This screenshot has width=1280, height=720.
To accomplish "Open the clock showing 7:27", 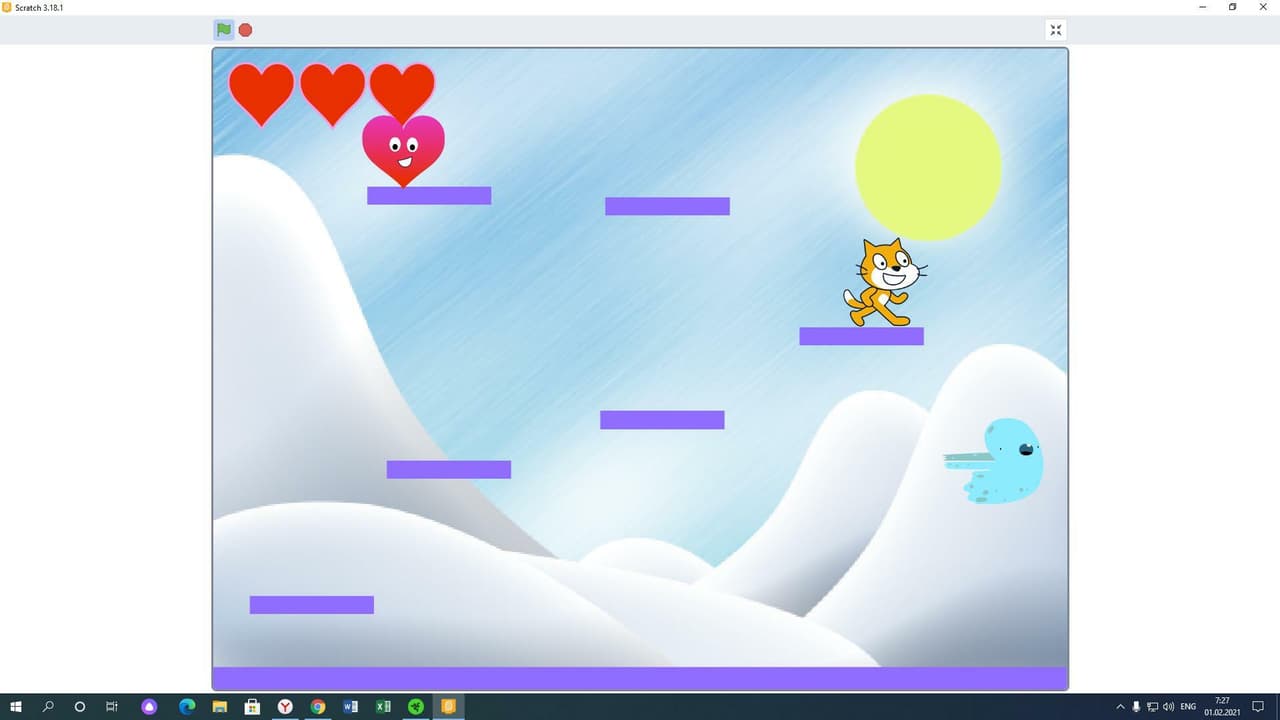I will [1222, 707].
